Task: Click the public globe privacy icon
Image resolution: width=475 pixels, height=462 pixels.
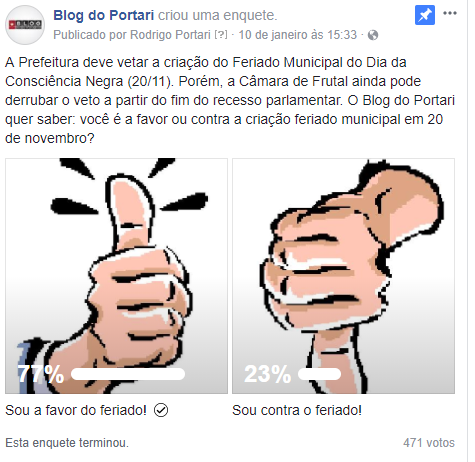Action: click(x=373, y=35)
